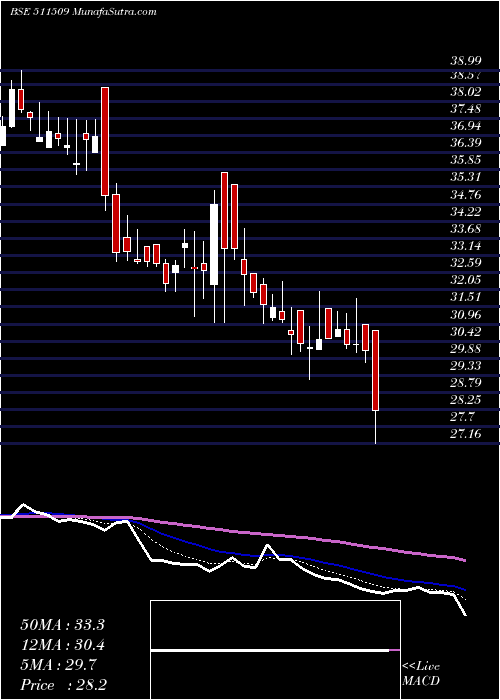Click the BSE 511509 MunafaSutra.com title text

coord(83,12)
